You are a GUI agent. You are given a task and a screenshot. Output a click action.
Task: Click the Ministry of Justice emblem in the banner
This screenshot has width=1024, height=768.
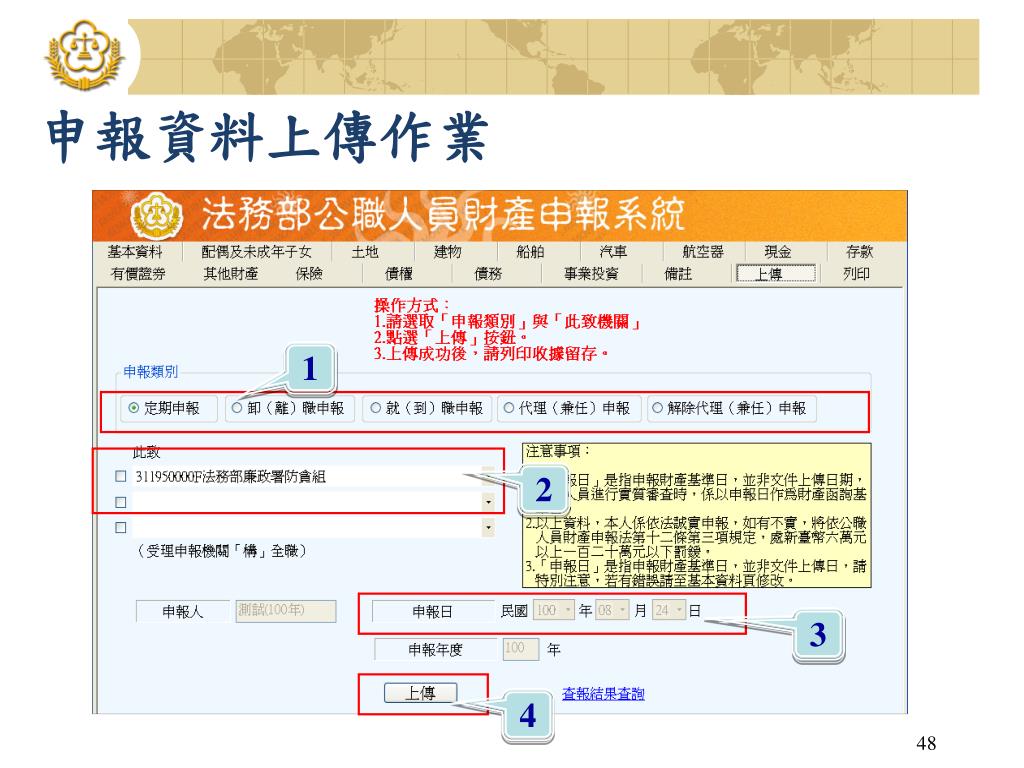coord(155,216)
